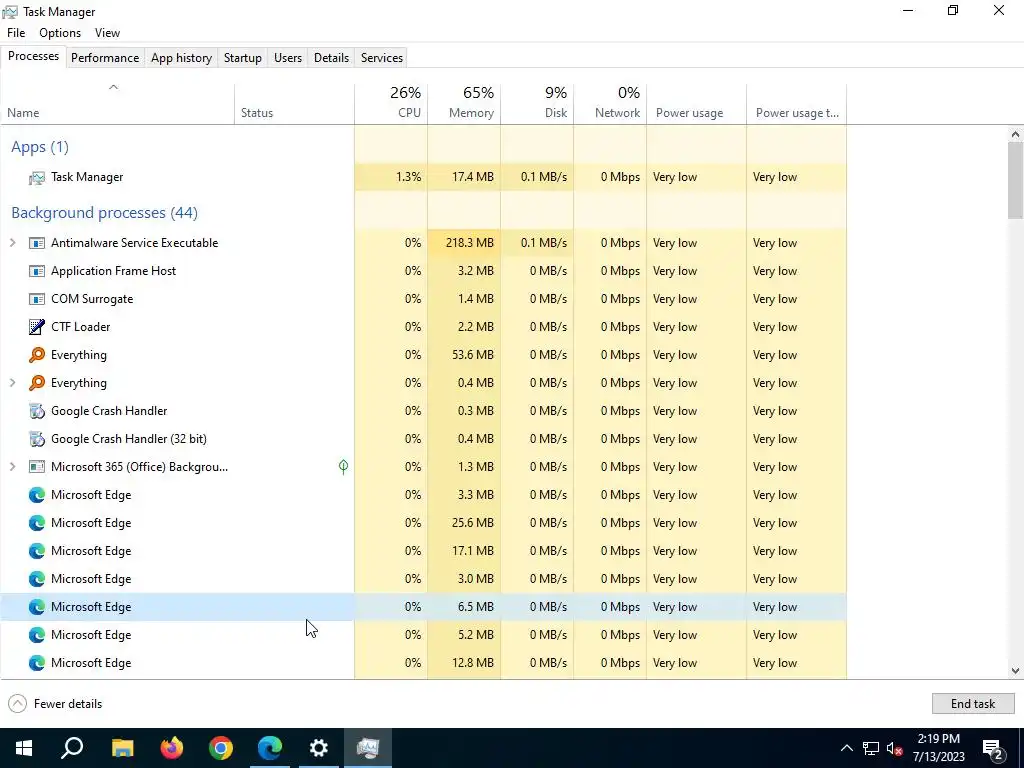Click the 2:19 PM taskbar clock
This screenshot has width=1024, height=768.
pyautogui.click(x=938, y=748)
